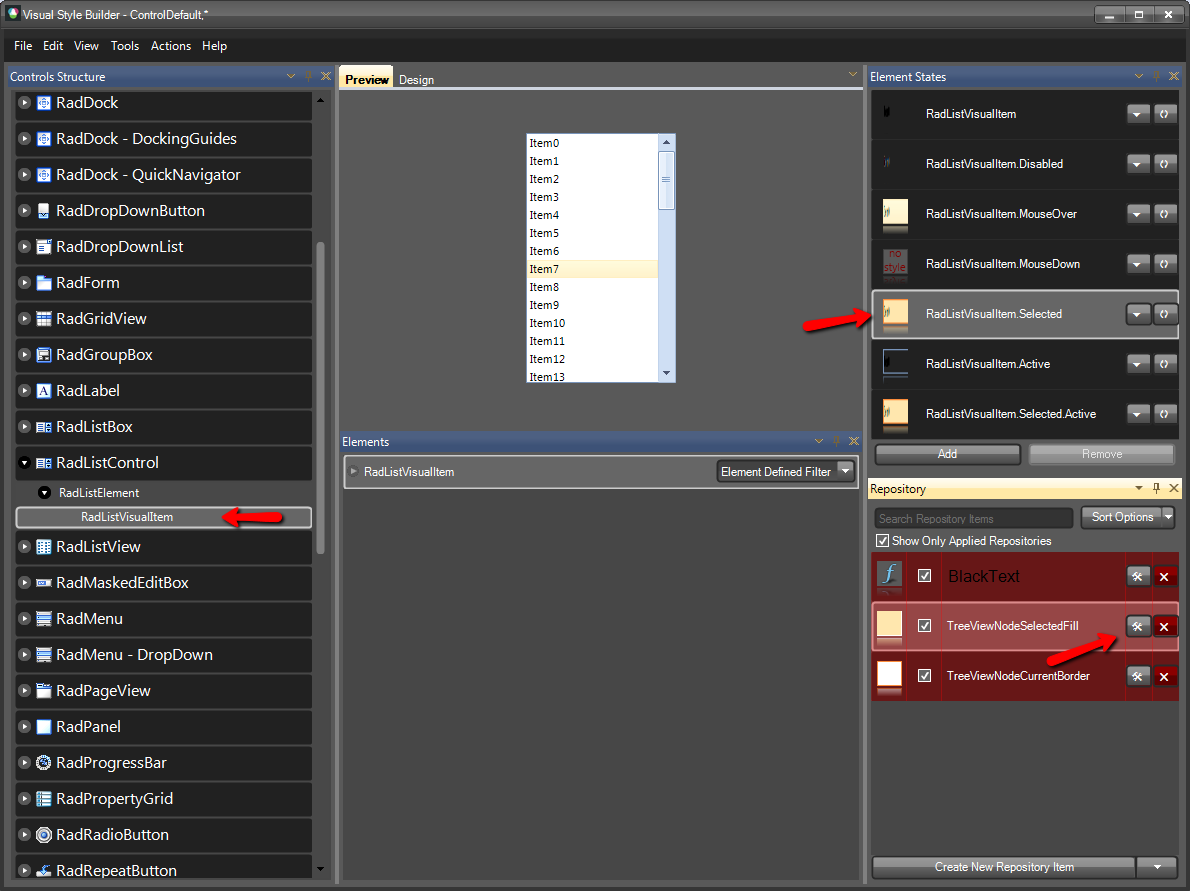Click the Search Repository Items field
Image resolution: width=1190 pixels, height=891 pixels.
point(973,519)
